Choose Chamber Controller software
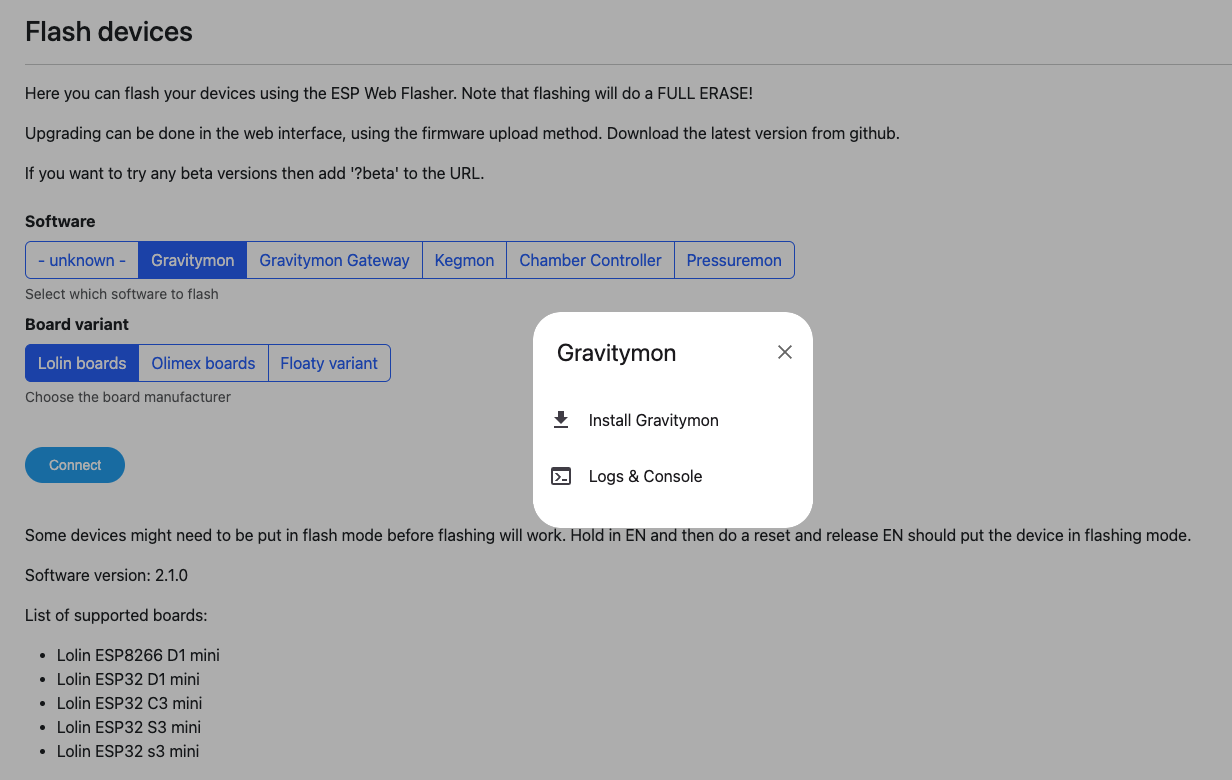 point(590,260)
